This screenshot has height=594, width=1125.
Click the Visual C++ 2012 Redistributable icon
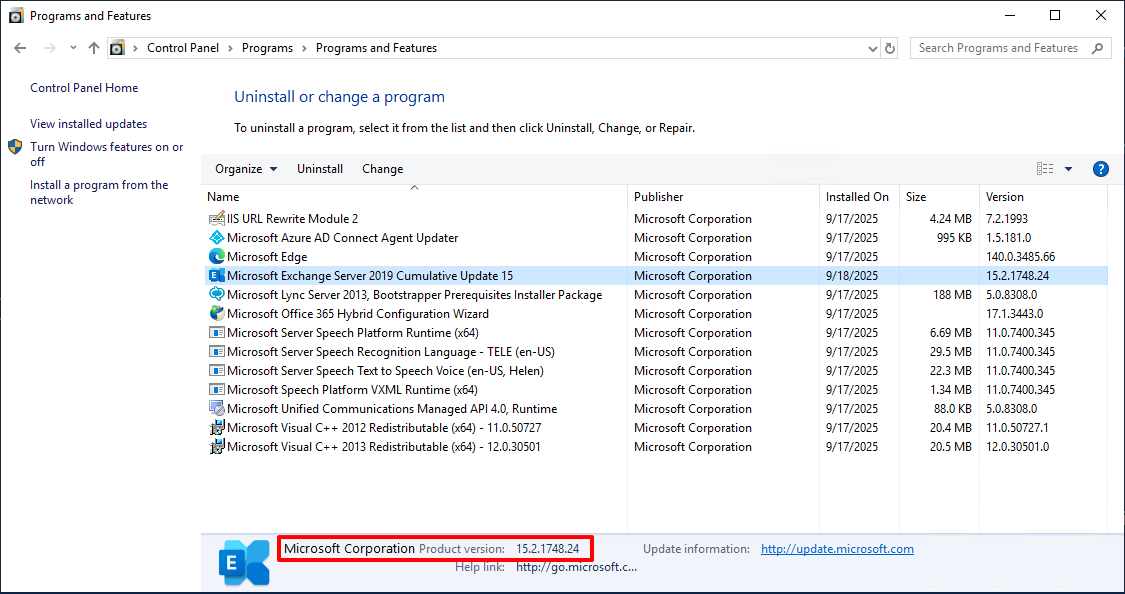[216, 428]
